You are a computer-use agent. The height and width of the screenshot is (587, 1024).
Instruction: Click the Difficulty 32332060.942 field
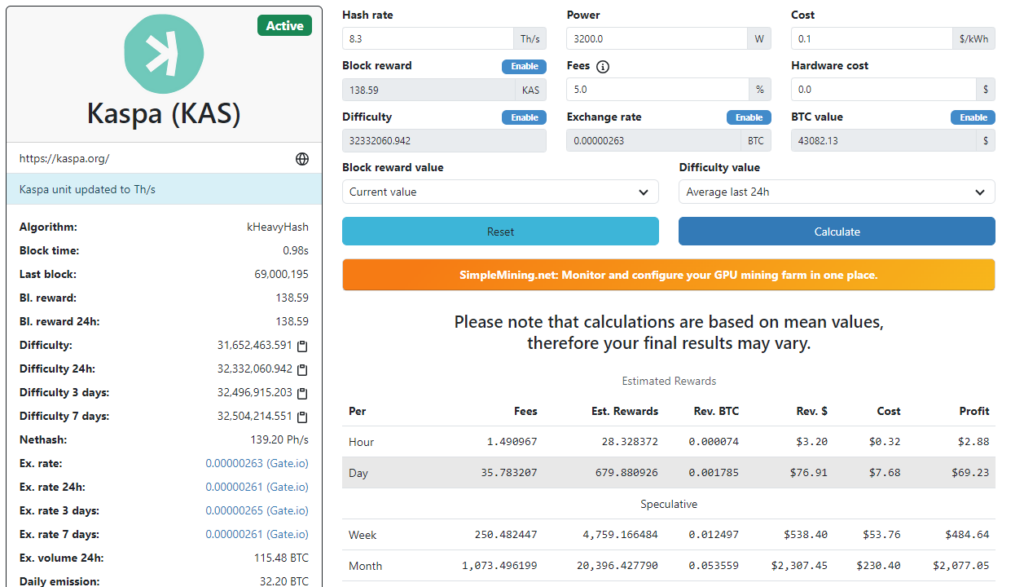point(444,140)
